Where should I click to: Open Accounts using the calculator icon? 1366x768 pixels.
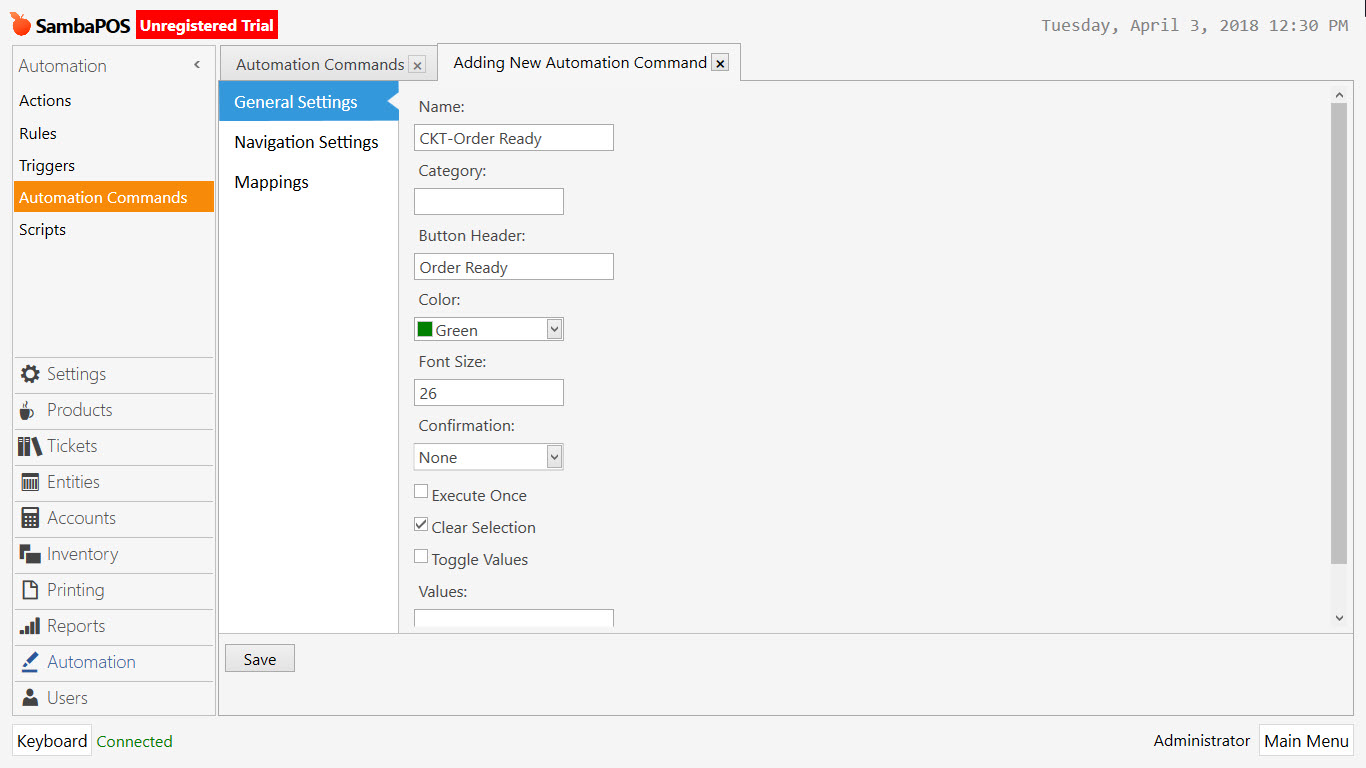[x=29, y=518]
